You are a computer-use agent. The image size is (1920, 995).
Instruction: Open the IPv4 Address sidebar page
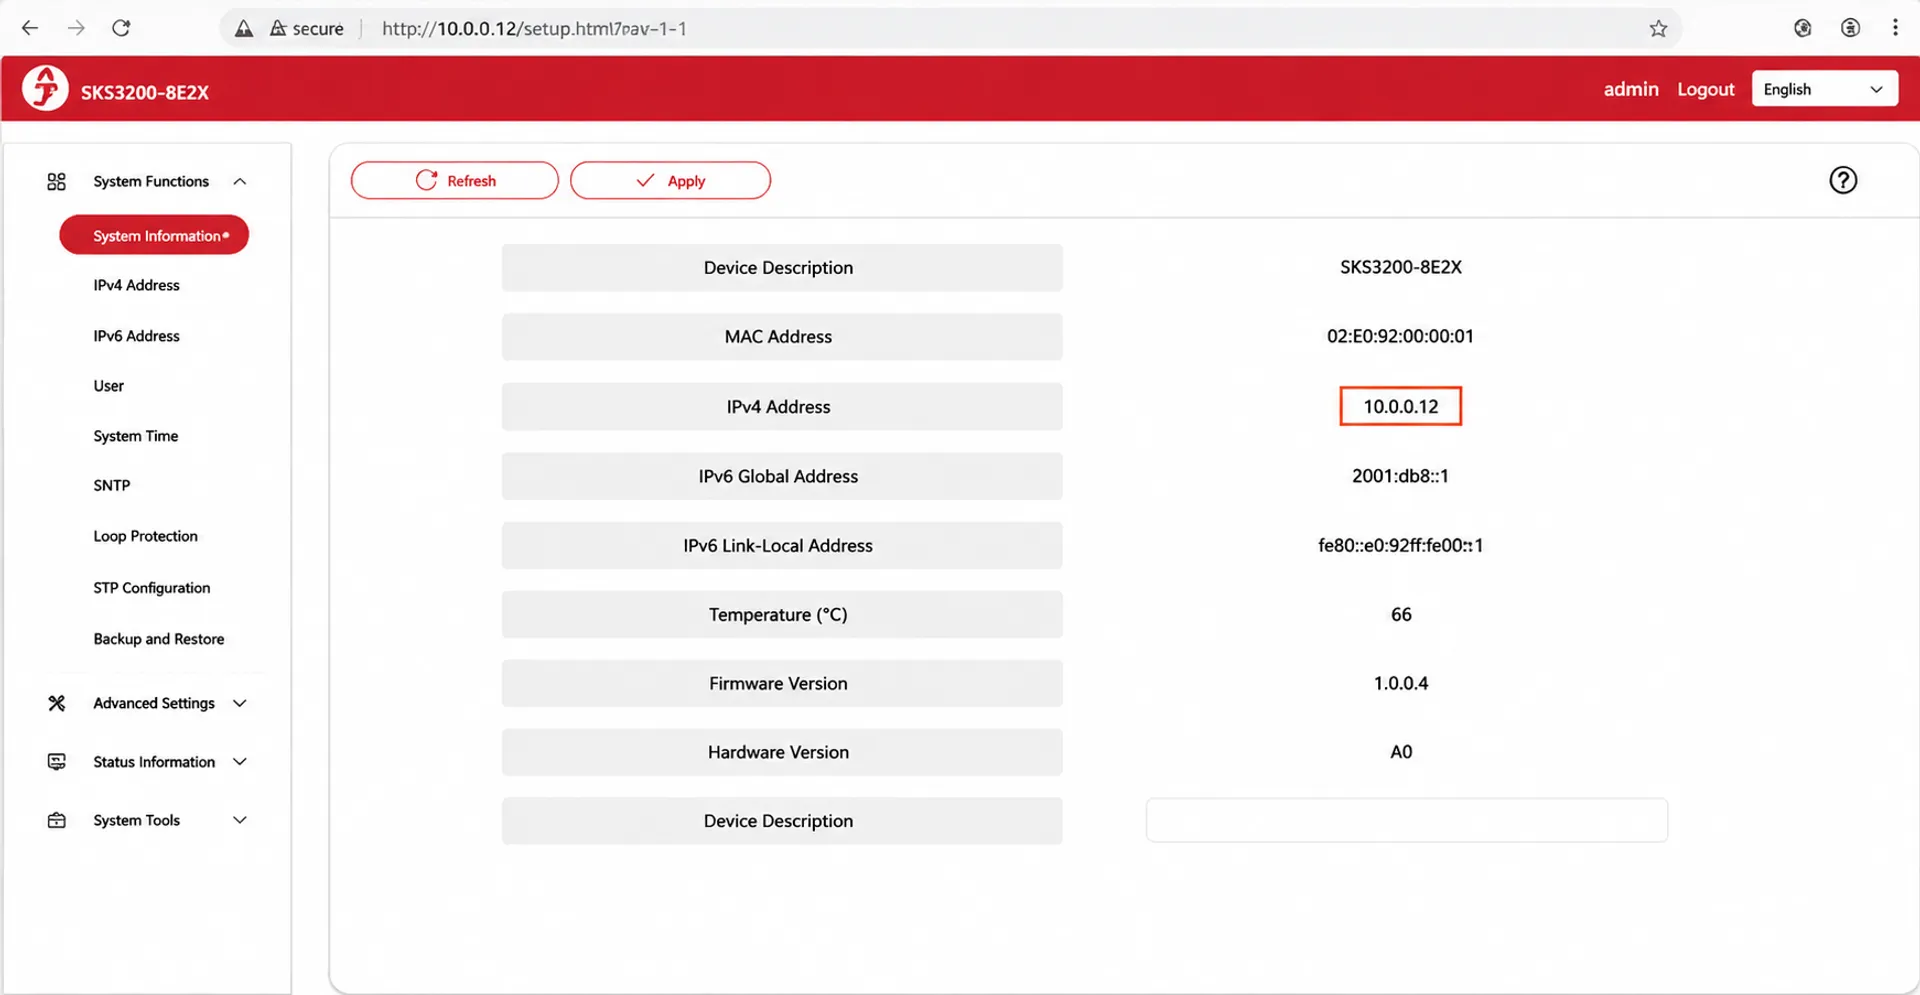pyautogui.click(x=136, y=285)
